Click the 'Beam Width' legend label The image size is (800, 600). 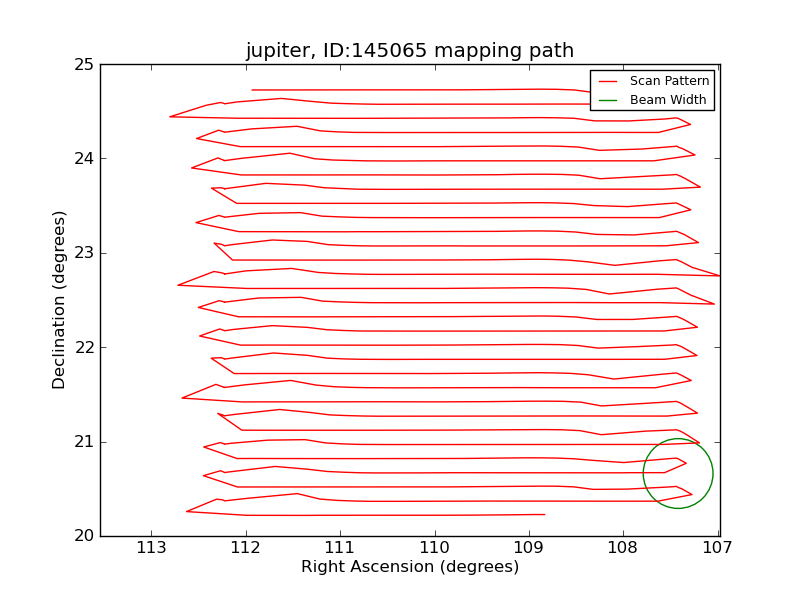click(668, 100)
